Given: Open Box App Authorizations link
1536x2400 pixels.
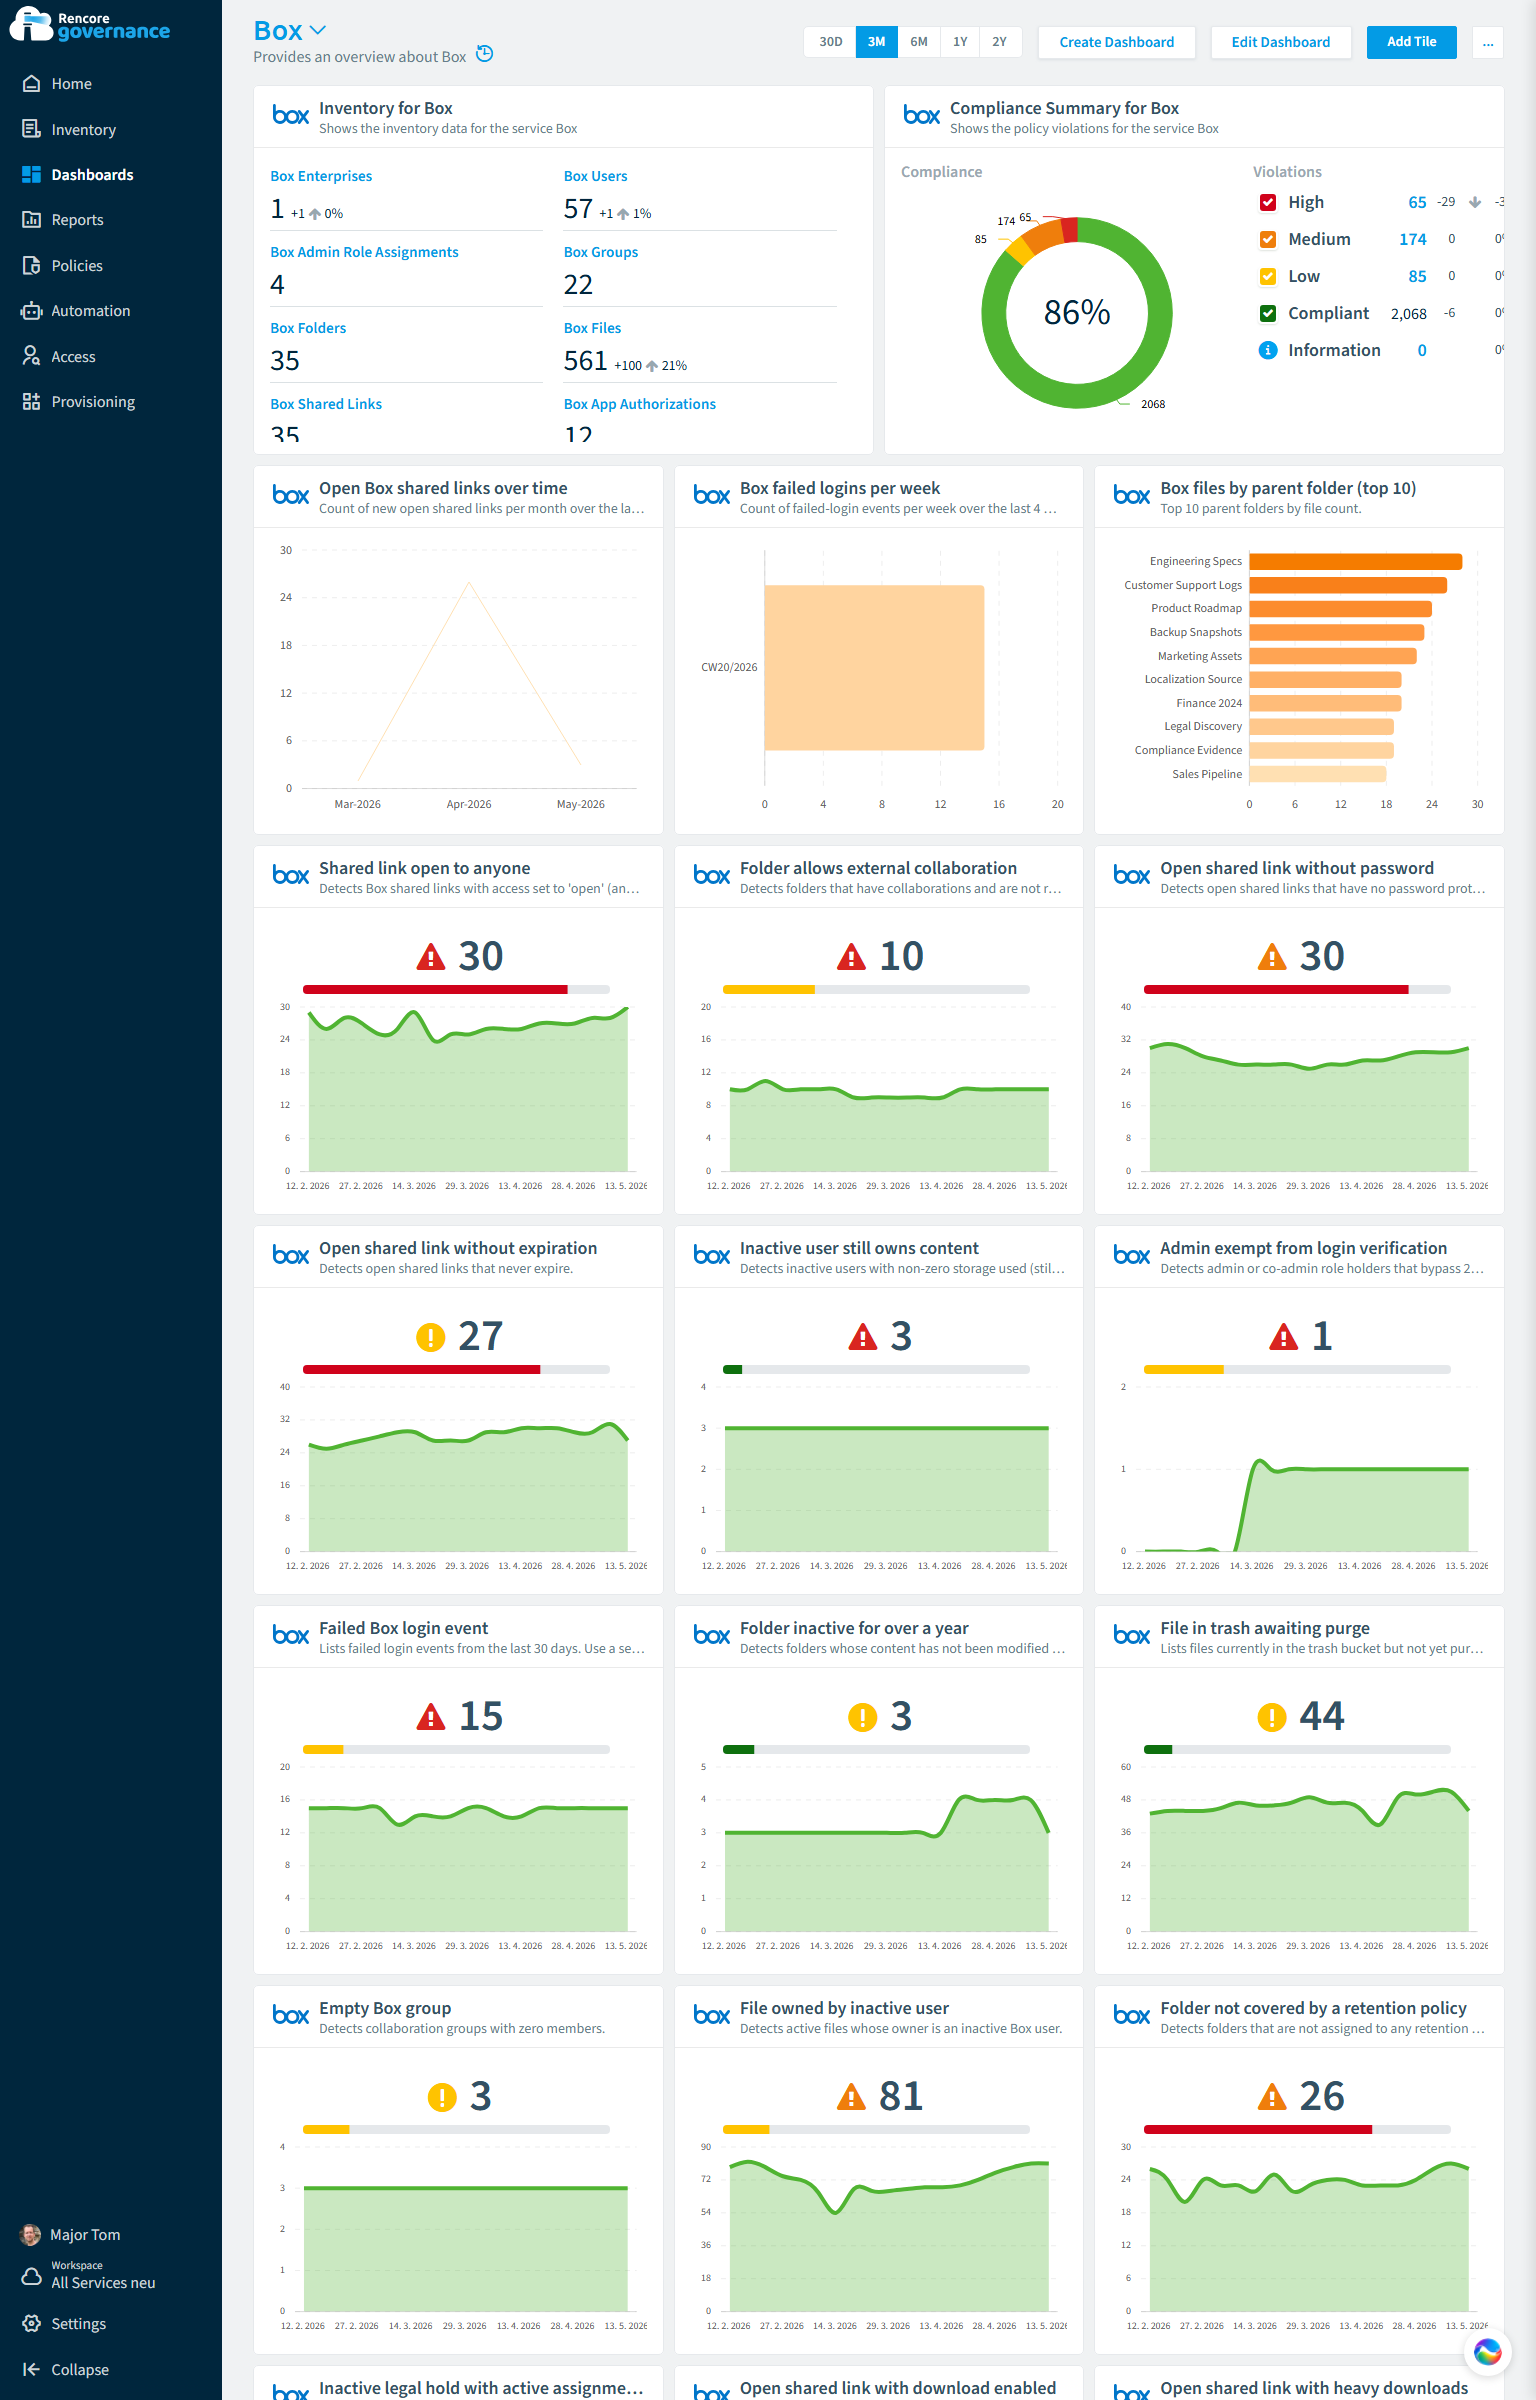Looking at the screenshot, I should [x=639, y=404].
